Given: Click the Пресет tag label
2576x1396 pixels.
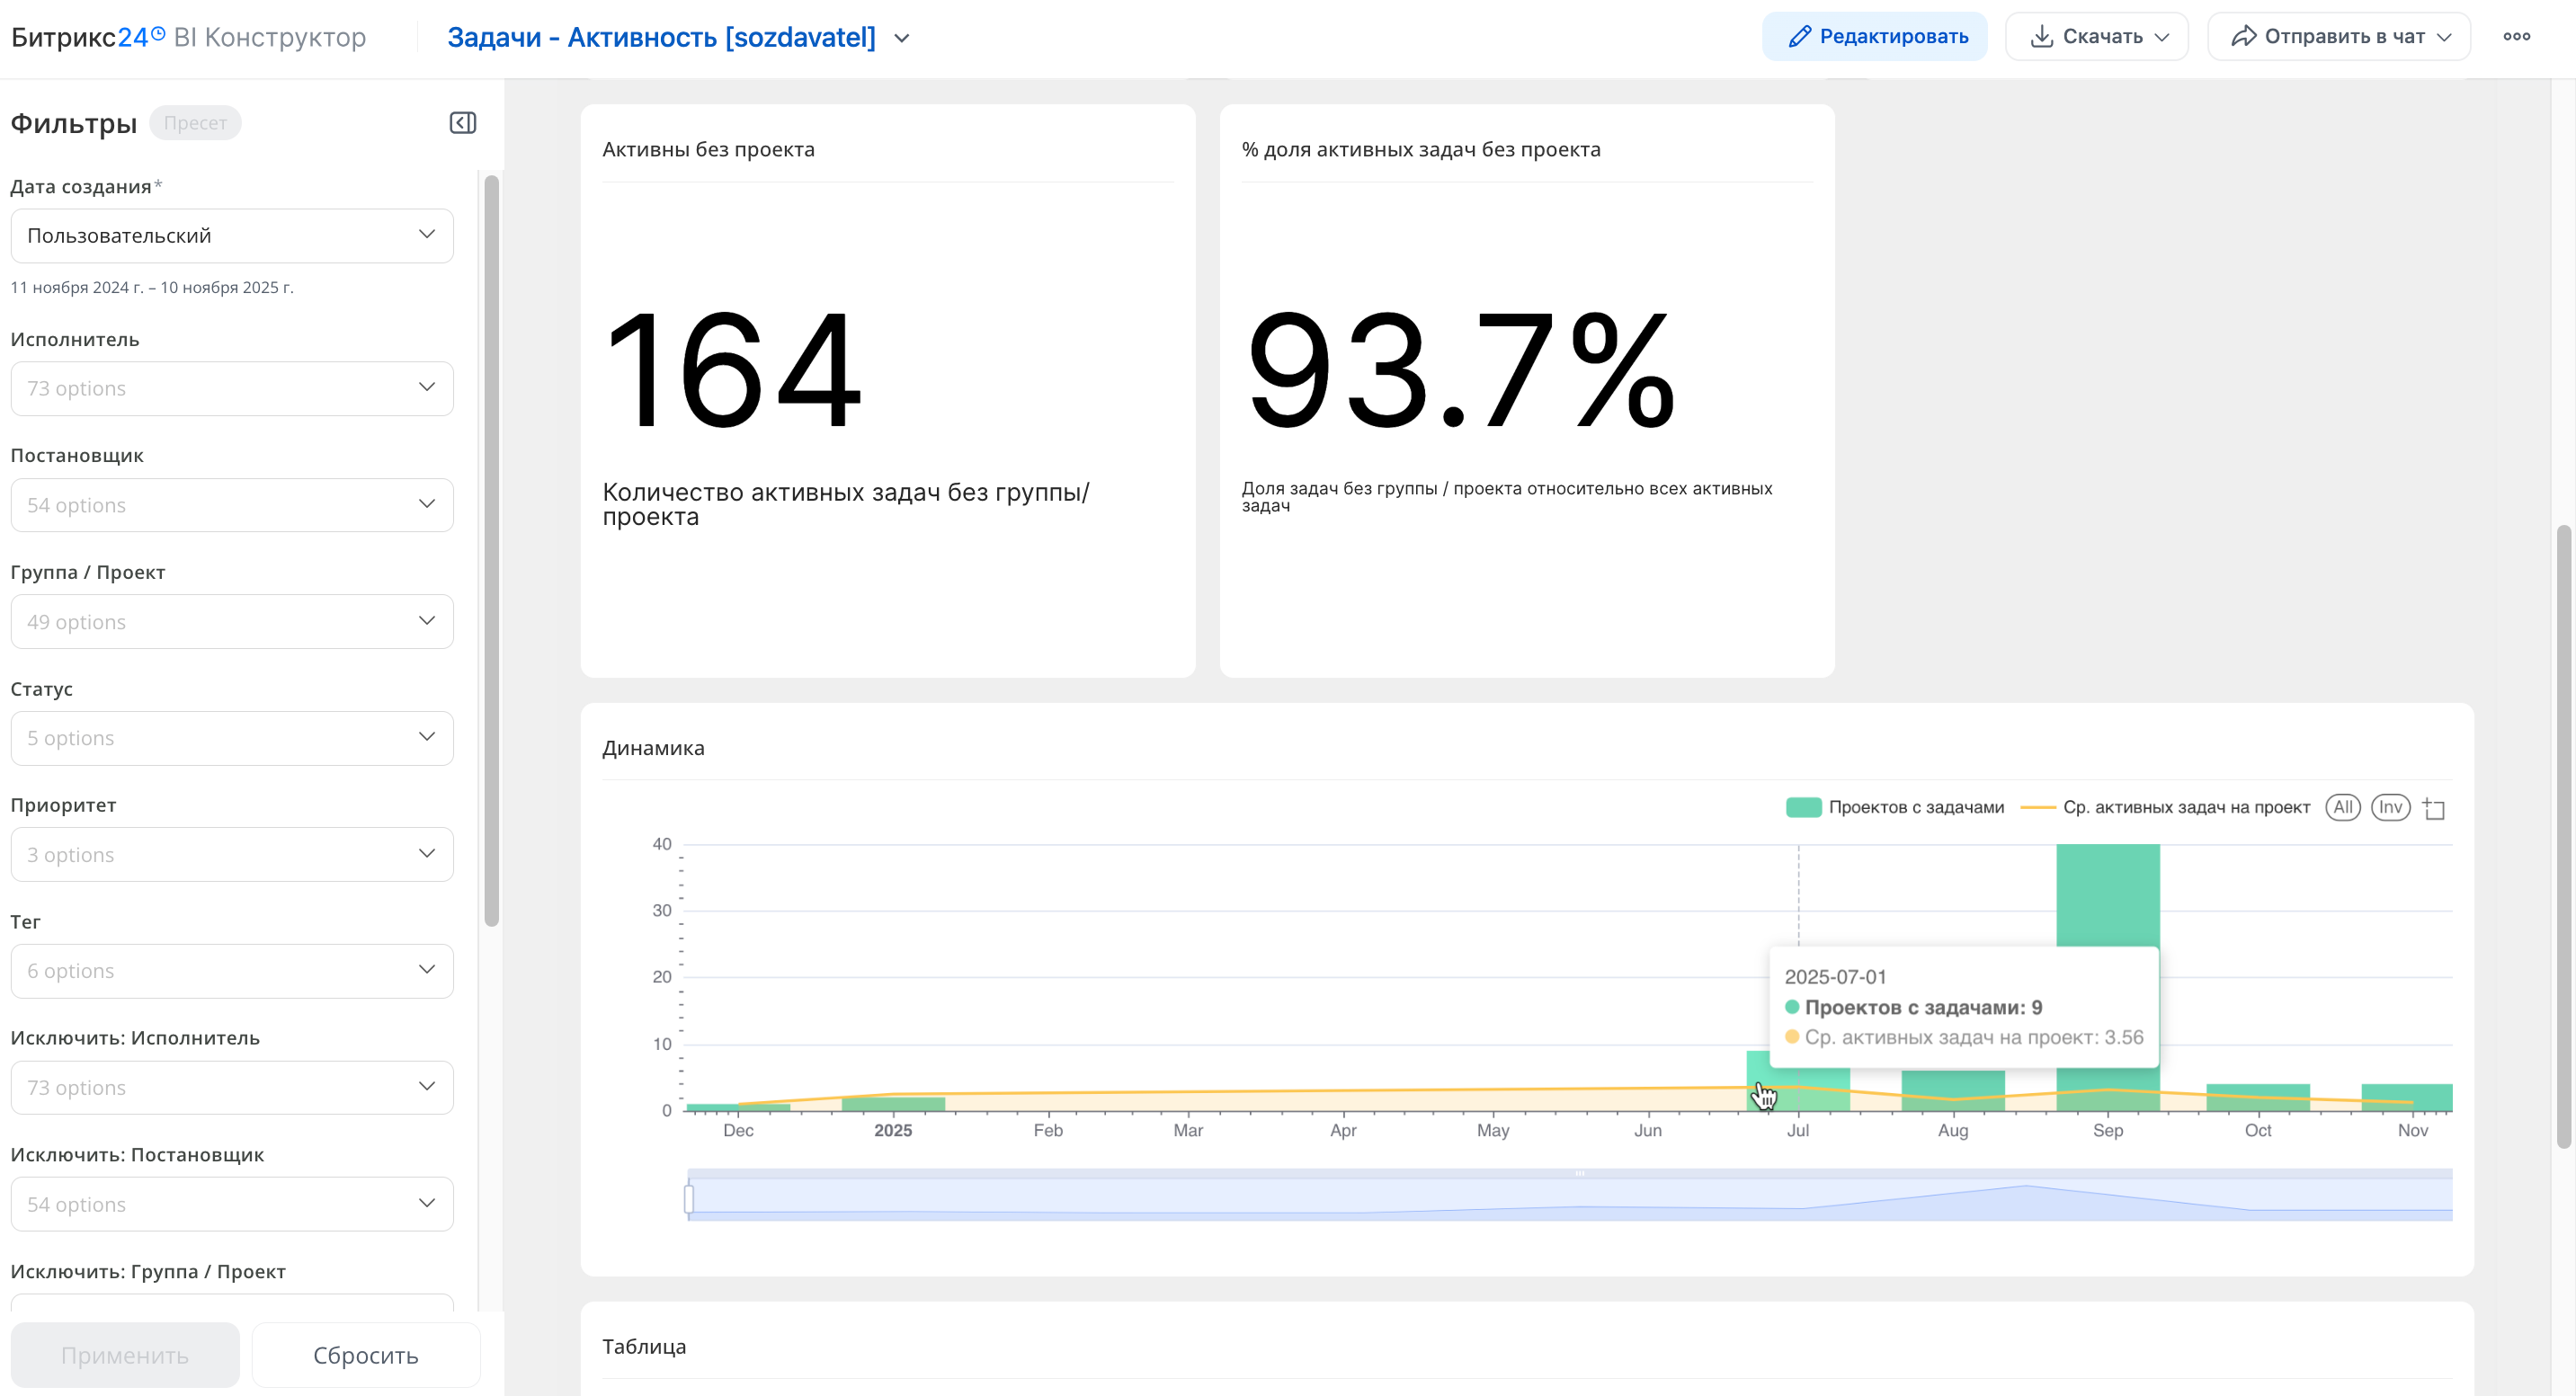Looking at the screenshot, I should pyautogui.click(x=195, y=123).
